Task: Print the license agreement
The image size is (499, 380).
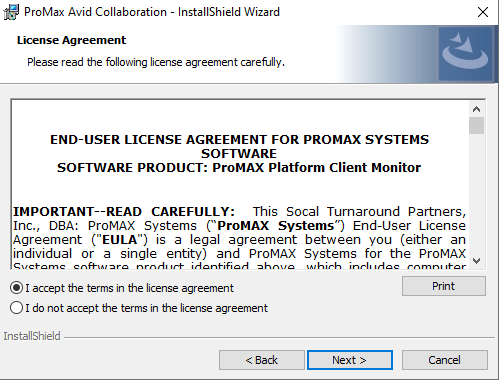Action: (x=444, y=286)
